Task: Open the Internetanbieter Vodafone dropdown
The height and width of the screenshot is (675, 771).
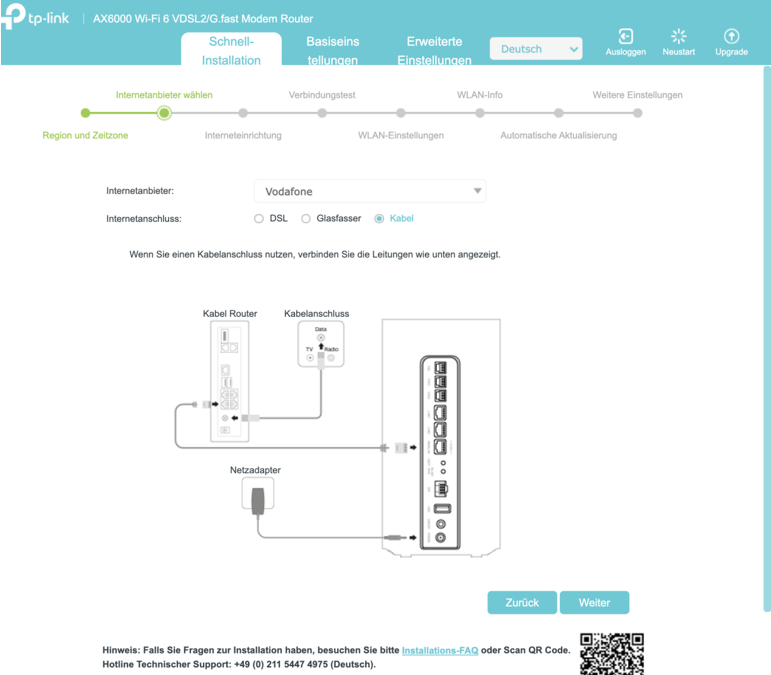Action: tap(370, 191)
